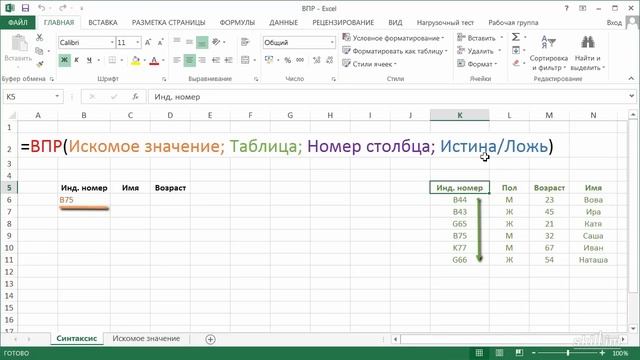Switch to the ФОРМУЛЫ tab
This screenshot has height=360, width=640.
(x=237, y=22)
